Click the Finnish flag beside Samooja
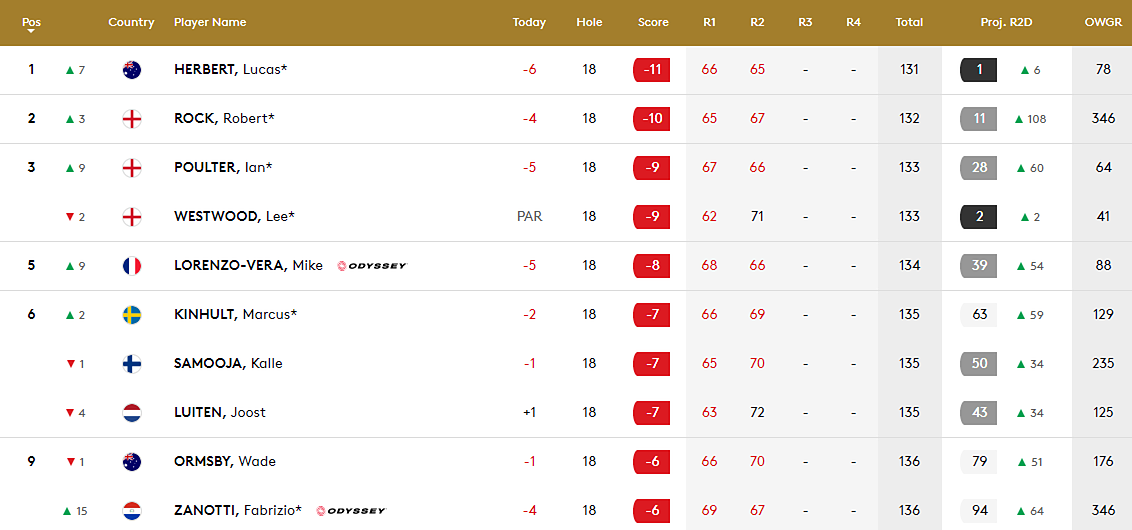Screen dimensions: 1132x530 [131, 364]
